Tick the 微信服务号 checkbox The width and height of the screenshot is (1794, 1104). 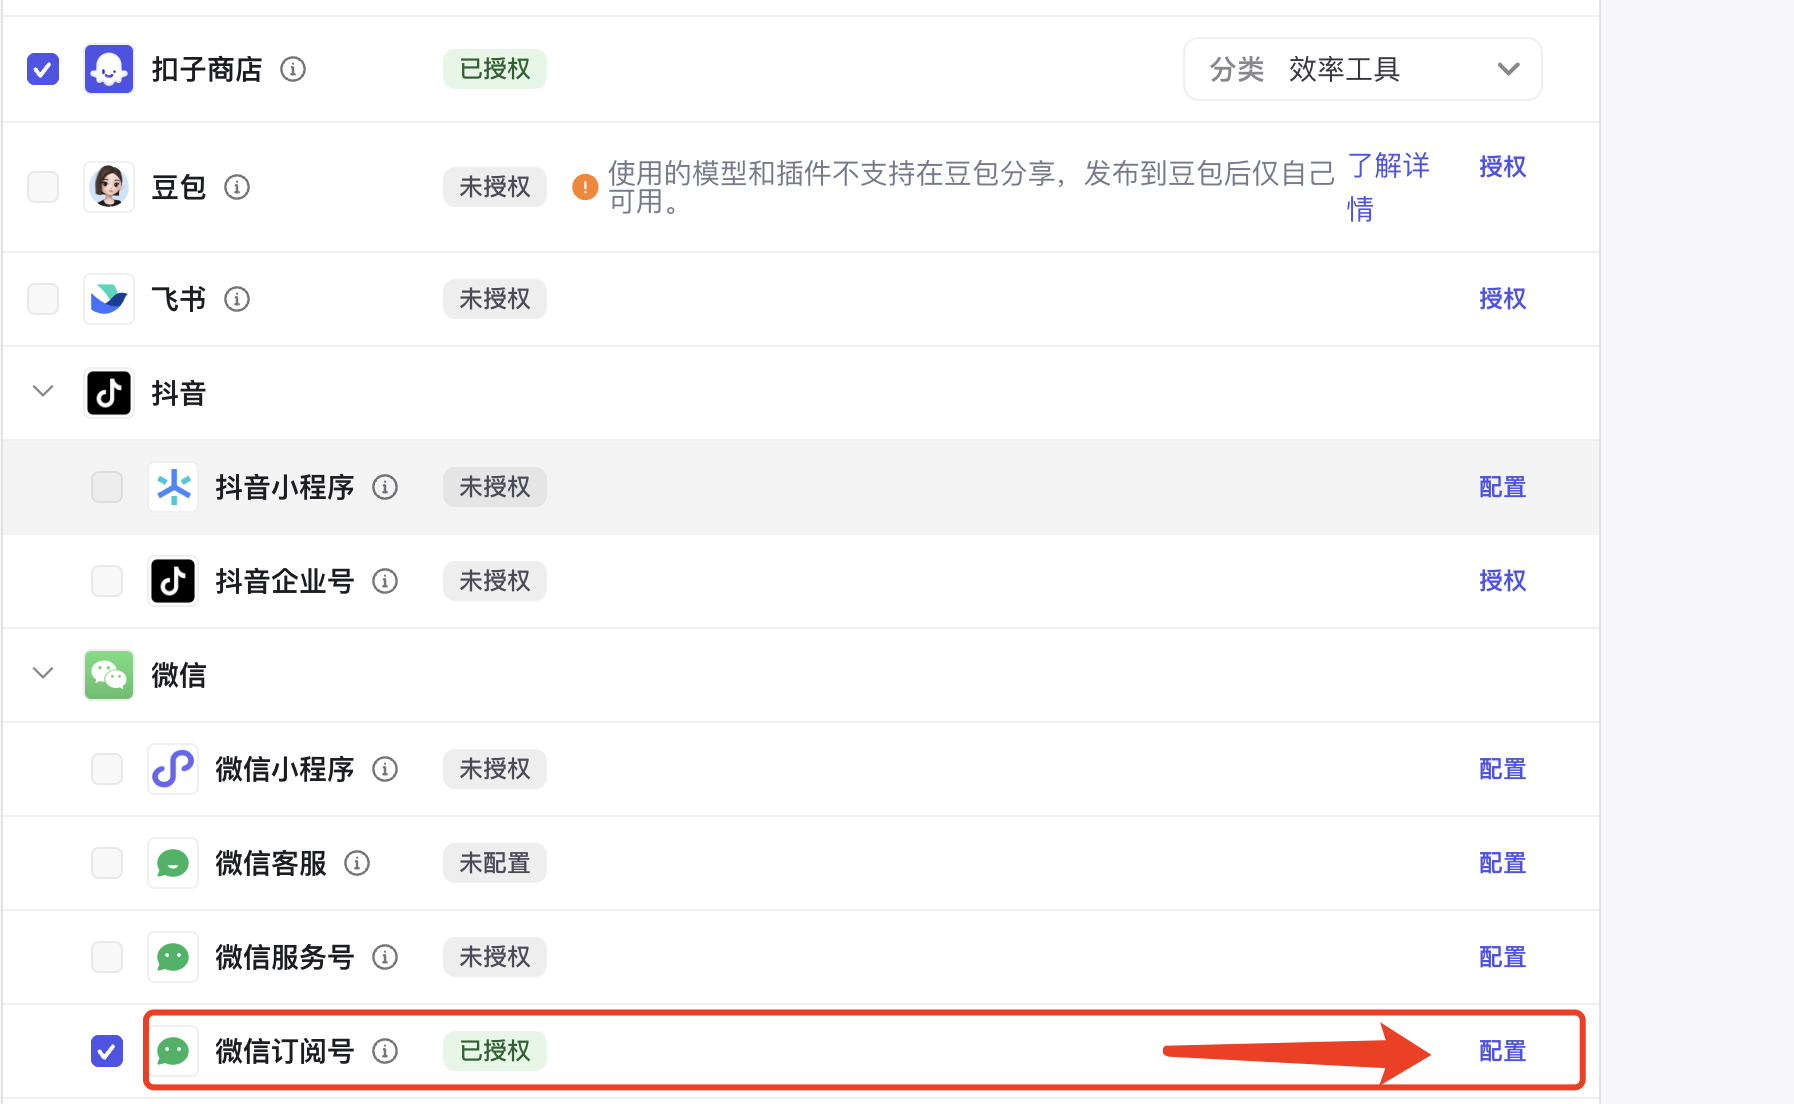[107, 957]
